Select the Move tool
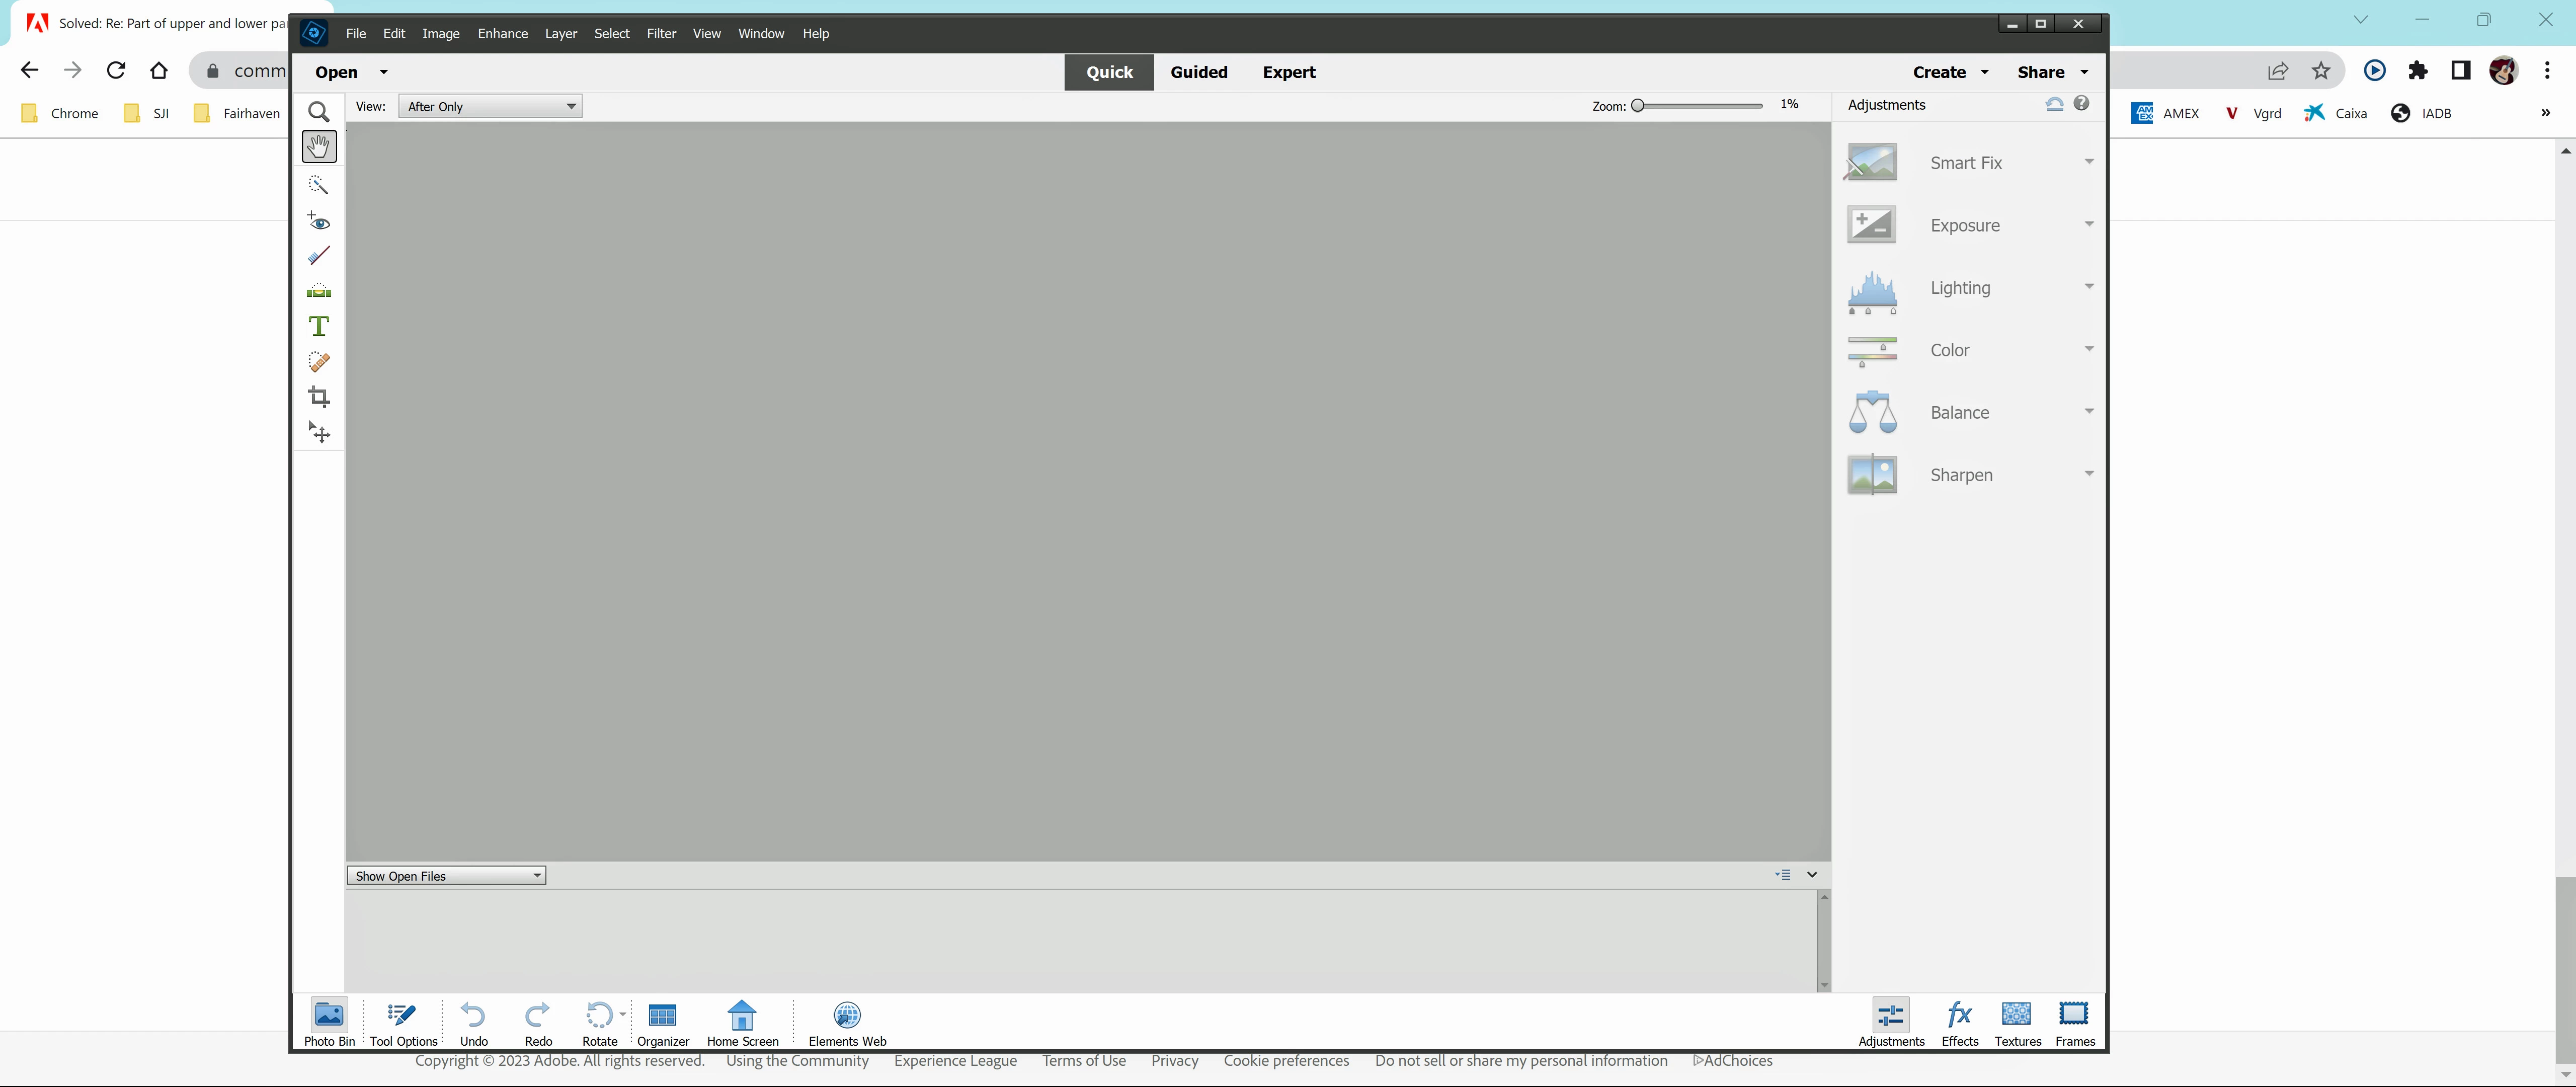Screen dimensions: 2576x1087 tap(319, 432)
